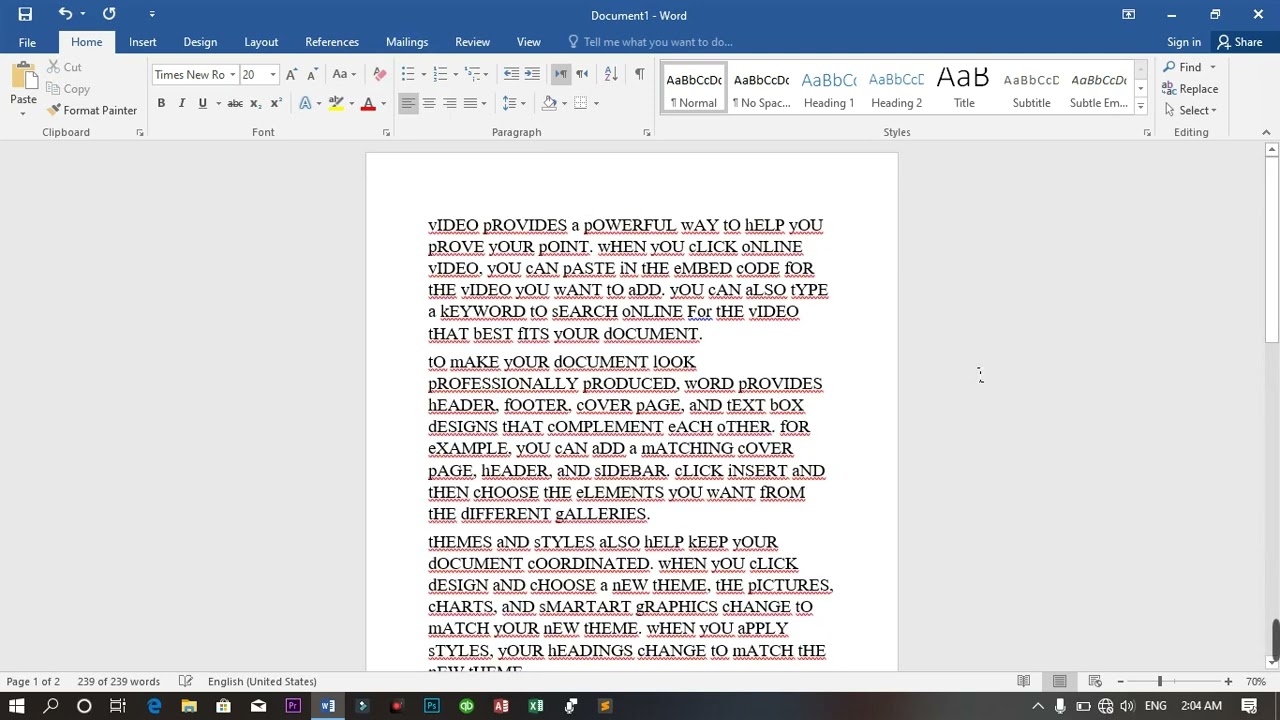Image resolution: width=1280 pixels, height=720 pixels.
Task: Apply the yellow text highlight
Action: [336, 103]
